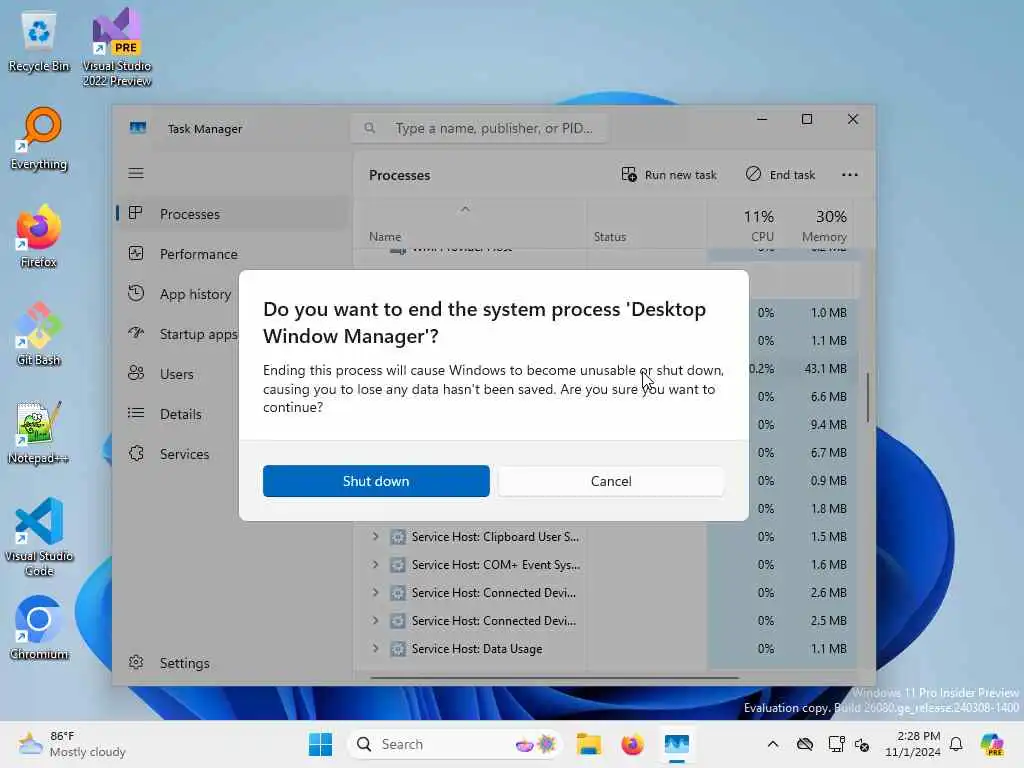Image resolution: width=1024 pixels, height=768 pixels.
Task: Expand Service Host: Clipboard User Service row
Action: pyautogui.click(x=376, y=536)
